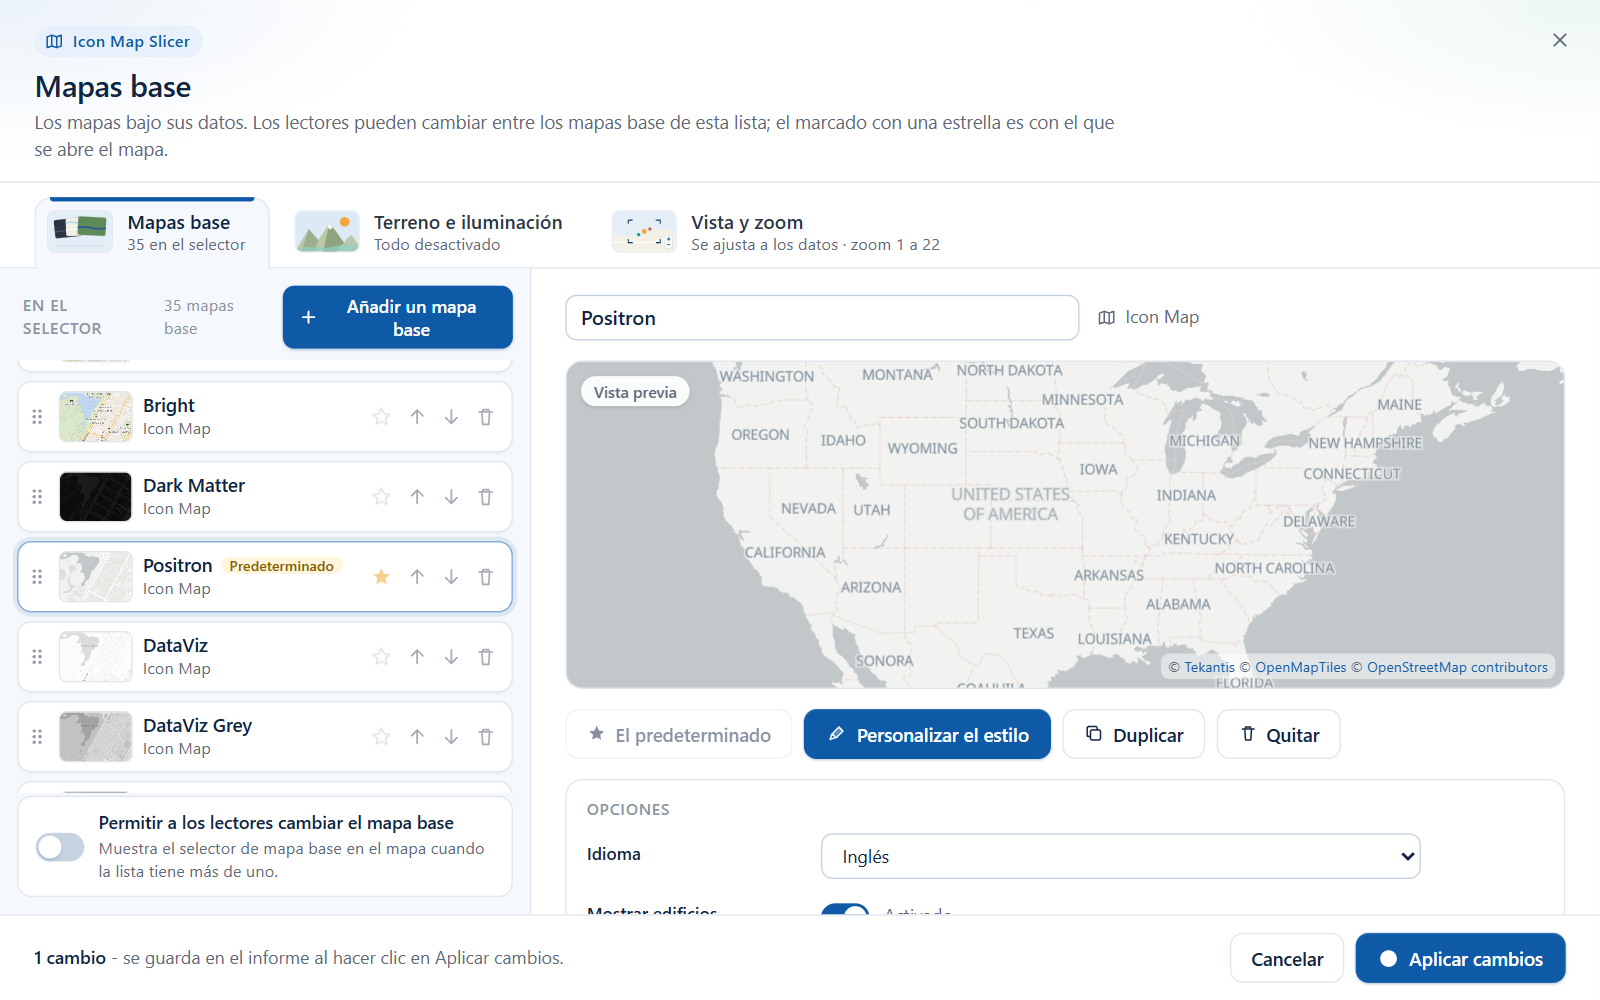Image resolution: width=1600 pixels, height=1000 pixels.
Task: Duplicate the selected basemap
Action: coord(1134,735)
